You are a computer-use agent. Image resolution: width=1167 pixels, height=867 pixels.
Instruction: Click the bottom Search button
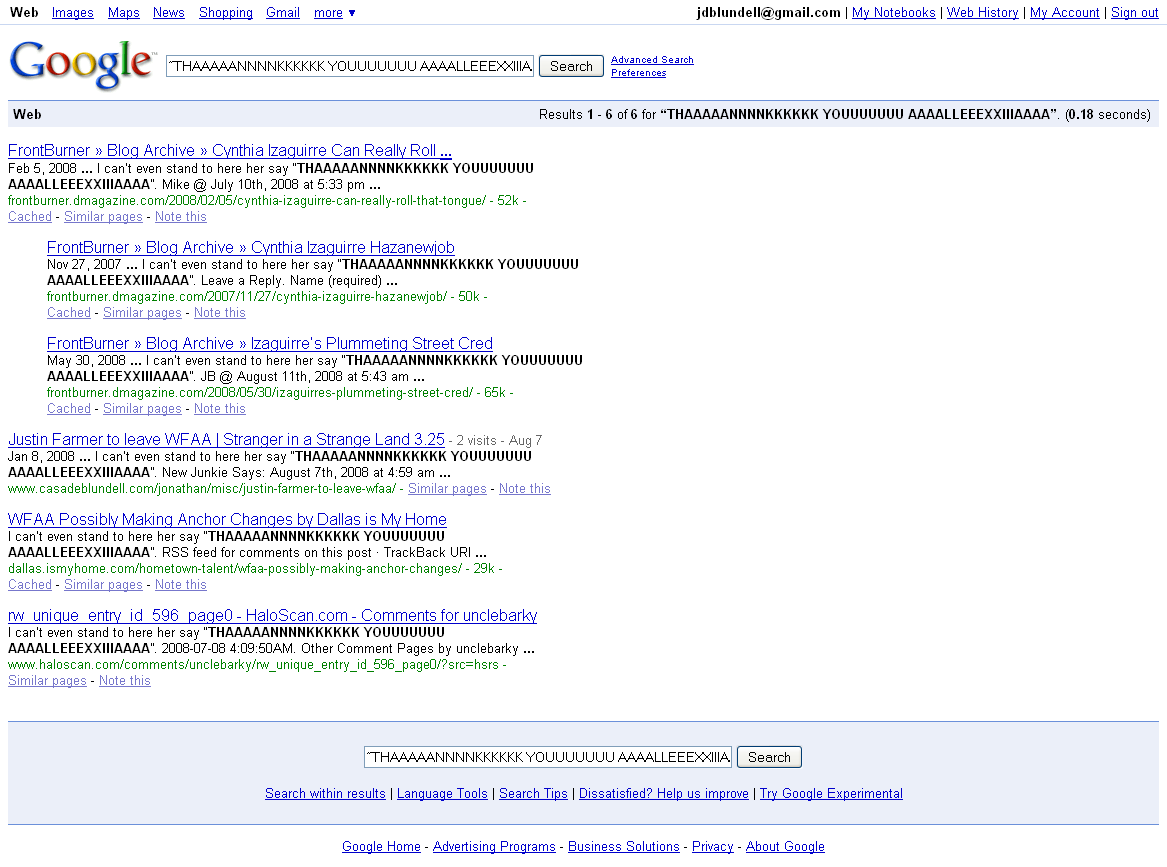coord(769,757)
